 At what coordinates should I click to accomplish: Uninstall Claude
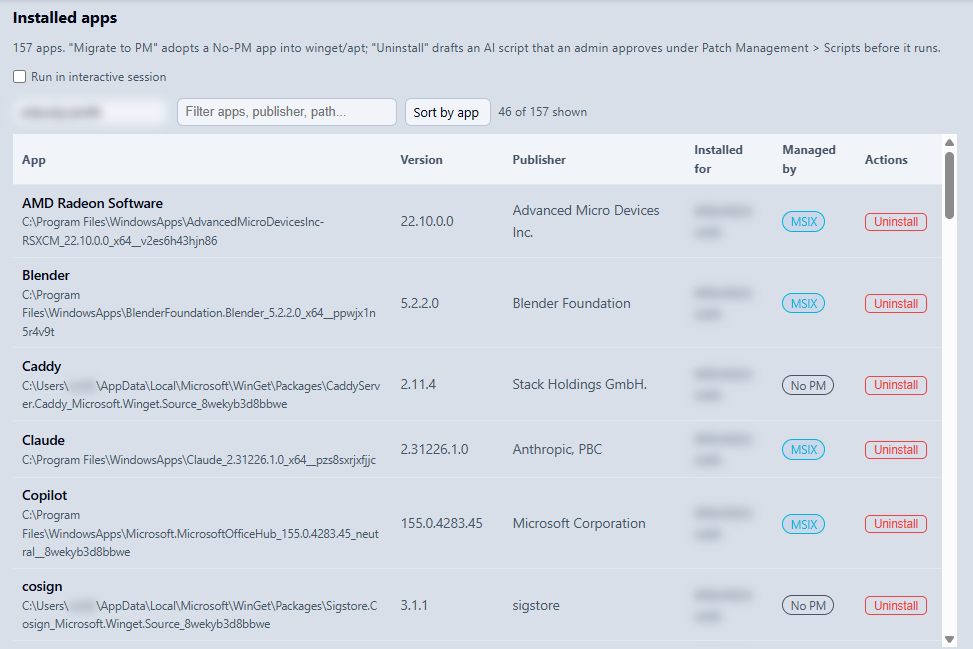pos(895,450)
